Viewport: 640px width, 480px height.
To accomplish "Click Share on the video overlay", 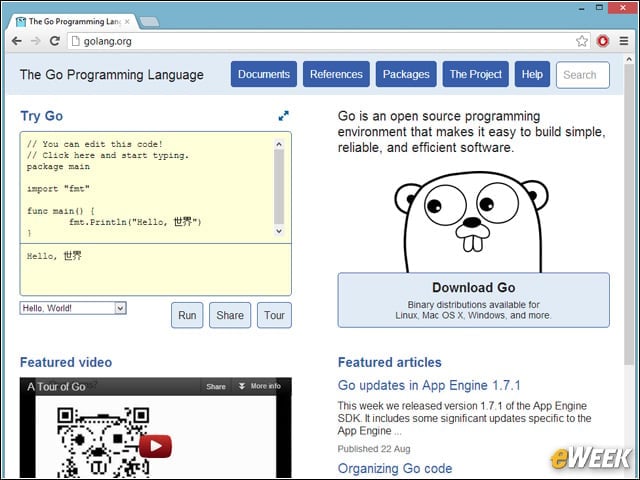I will pos(216,386).
